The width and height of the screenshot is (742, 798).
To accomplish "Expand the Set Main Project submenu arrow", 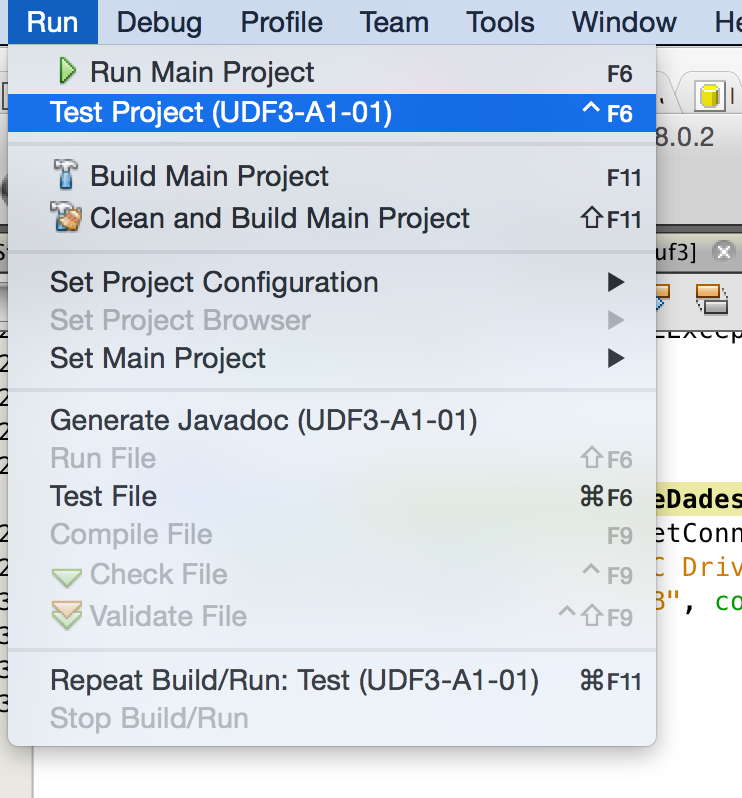I will [x=616, y=358].
